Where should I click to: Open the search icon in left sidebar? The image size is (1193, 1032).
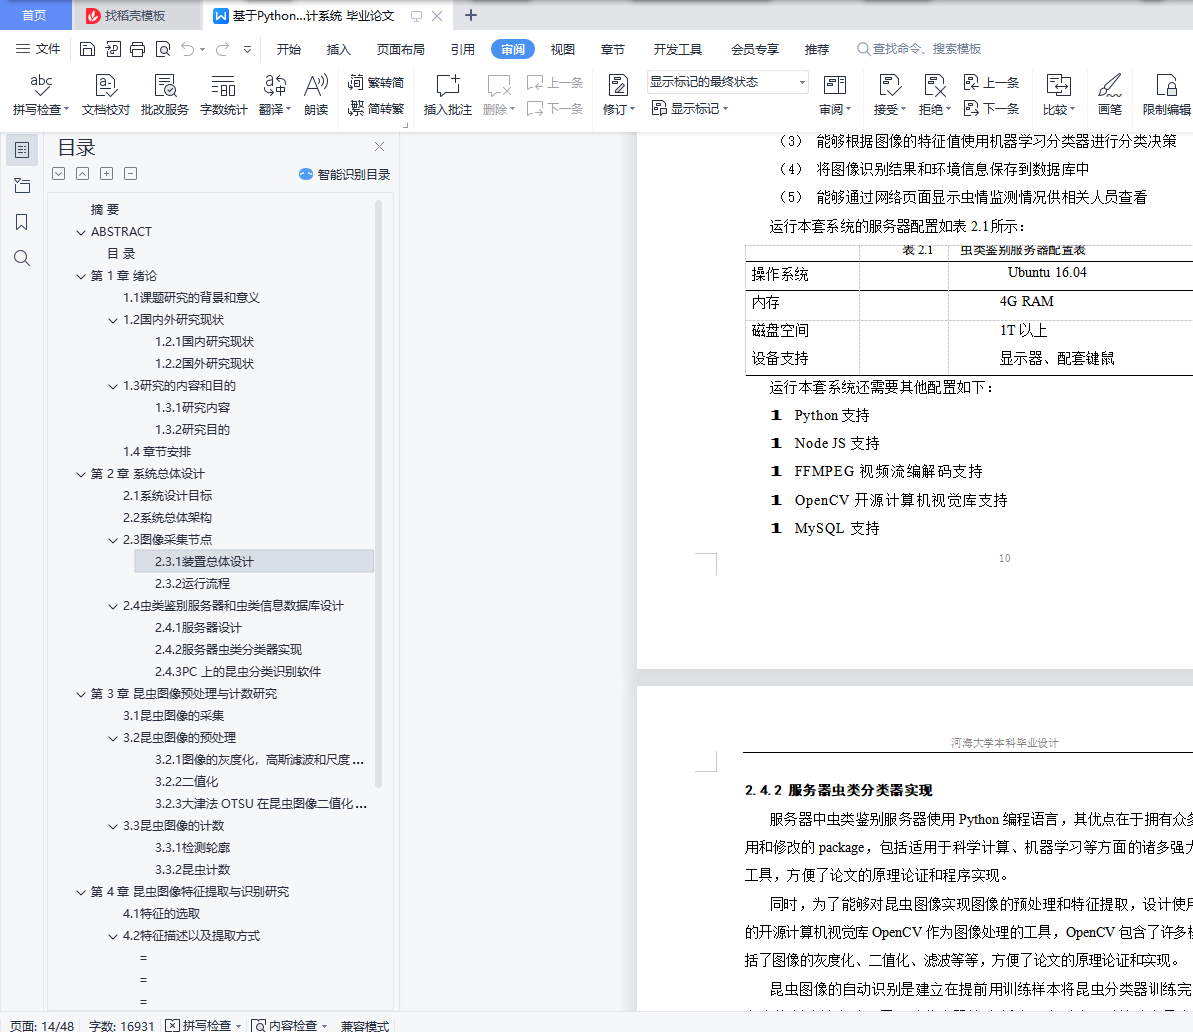(x=22, y=258)
